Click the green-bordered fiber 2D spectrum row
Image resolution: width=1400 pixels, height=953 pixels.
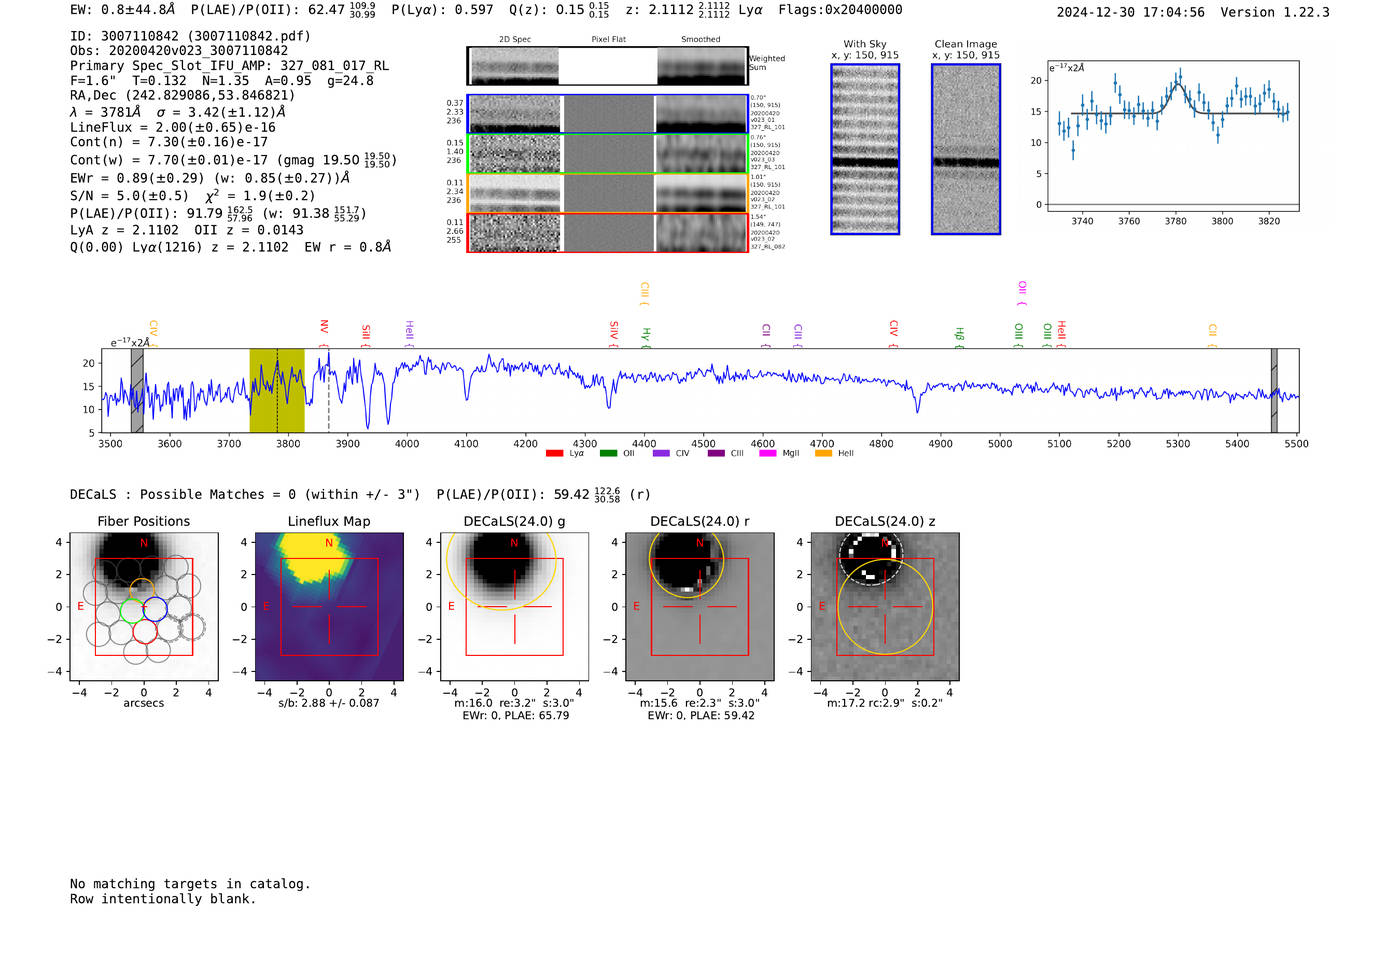pos(607,154)
